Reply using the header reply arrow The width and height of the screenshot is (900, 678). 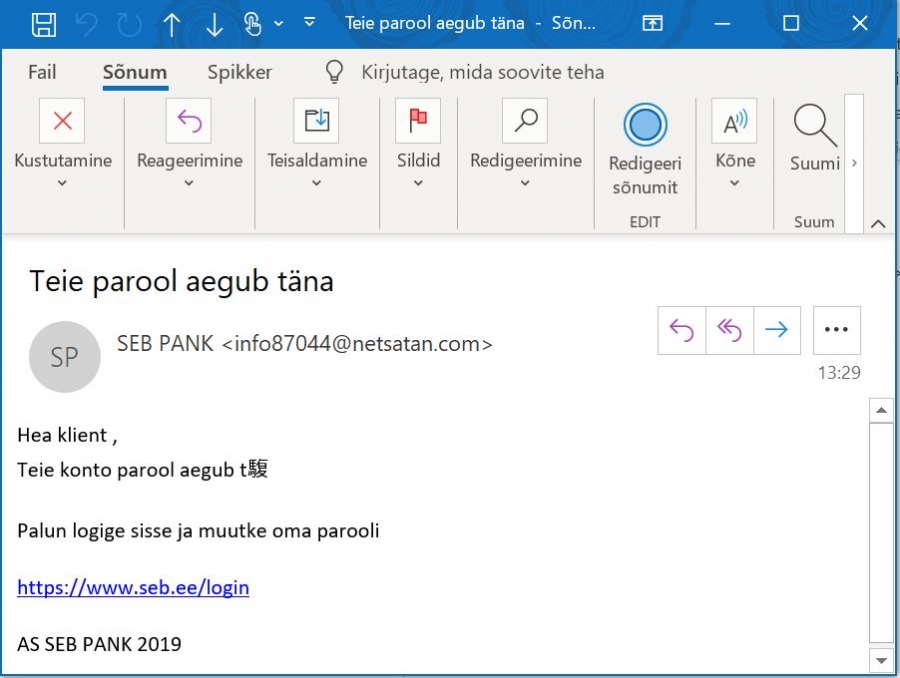pos(681,330)
